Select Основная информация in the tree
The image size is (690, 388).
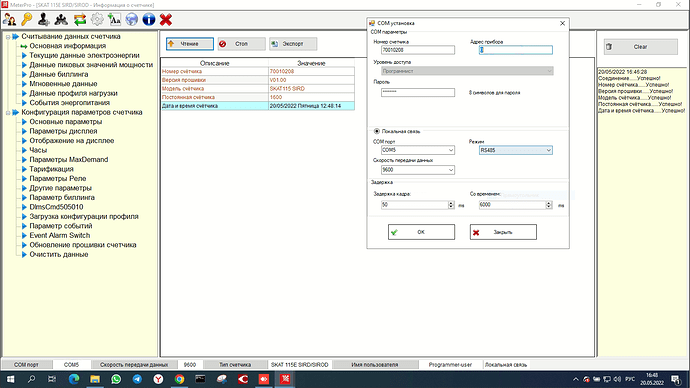[67, 46]
